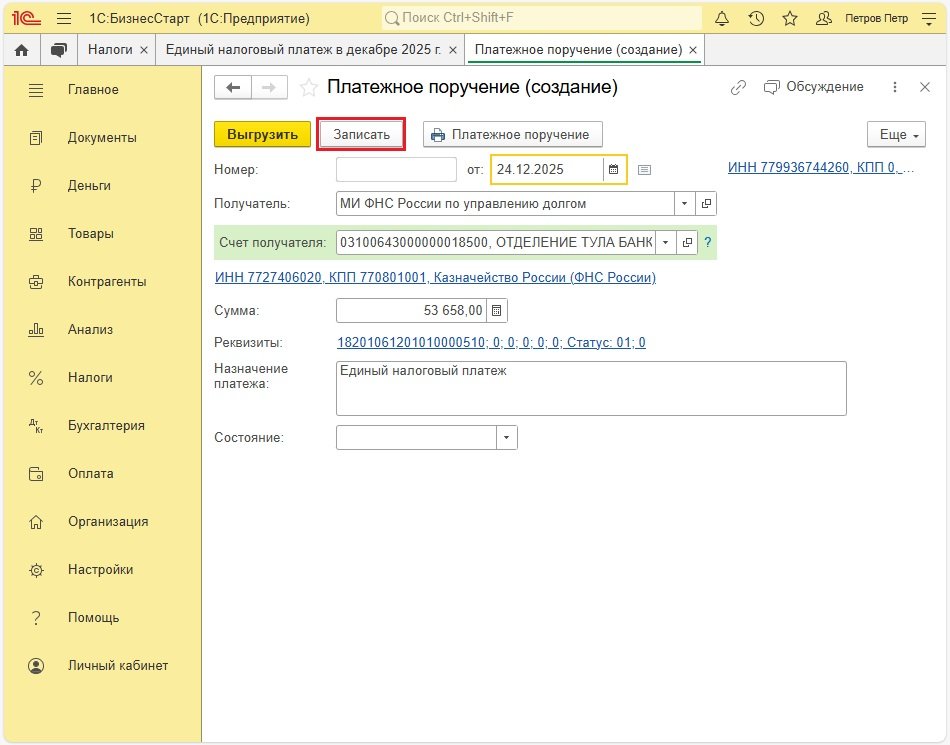Open the Состояние dropdown
Screen dimensions: 950x745
[x=506, y=438]
